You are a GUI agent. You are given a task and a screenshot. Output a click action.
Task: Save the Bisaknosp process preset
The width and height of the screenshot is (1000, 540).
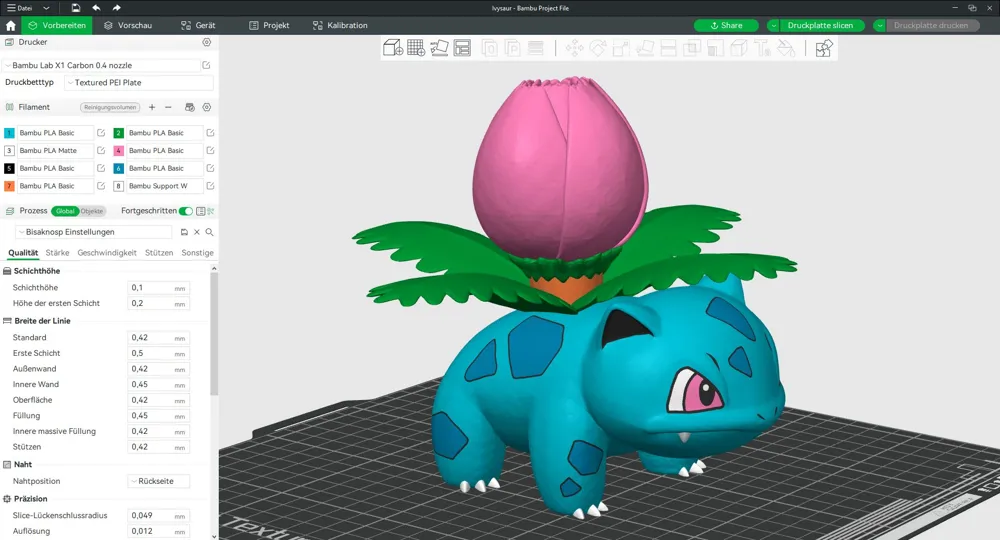point(184,232)
